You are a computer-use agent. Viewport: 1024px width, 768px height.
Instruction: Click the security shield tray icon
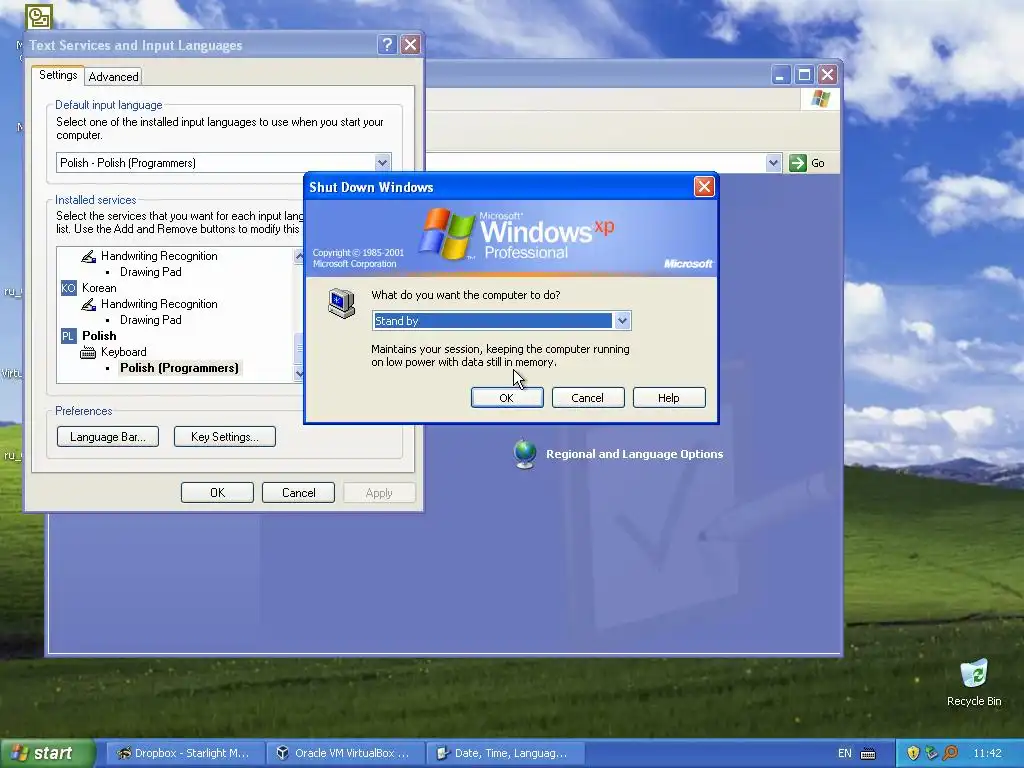point(913,754)
